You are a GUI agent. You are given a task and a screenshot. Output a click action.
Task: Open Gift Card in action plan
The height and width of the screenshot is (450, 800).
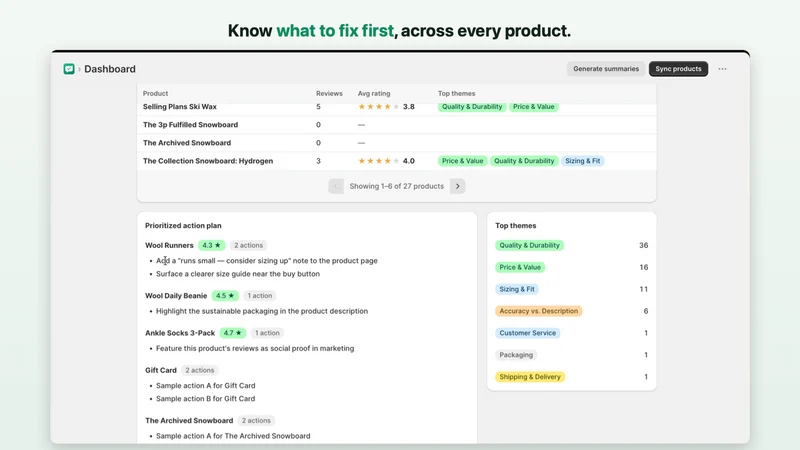coord(161,370)
